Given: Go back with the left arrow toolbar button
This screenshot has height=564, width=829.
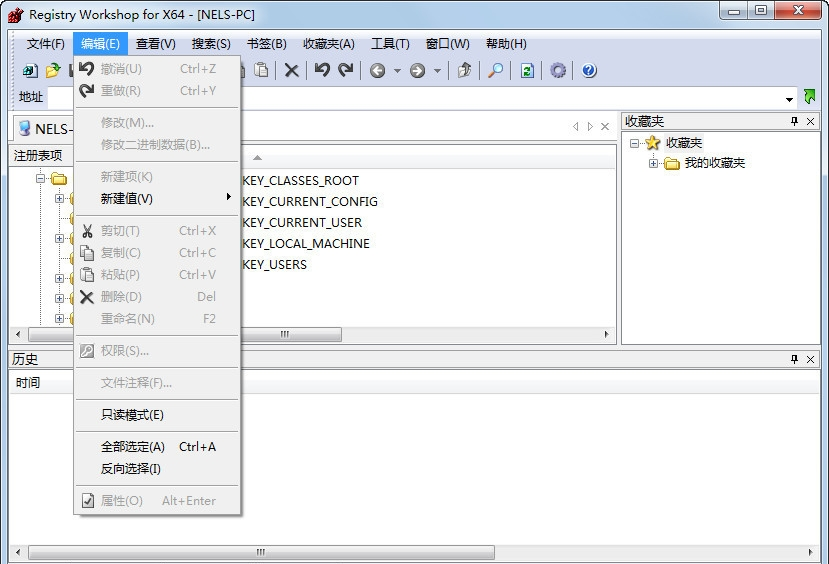Looking at the screenshot, I should 377,70.
